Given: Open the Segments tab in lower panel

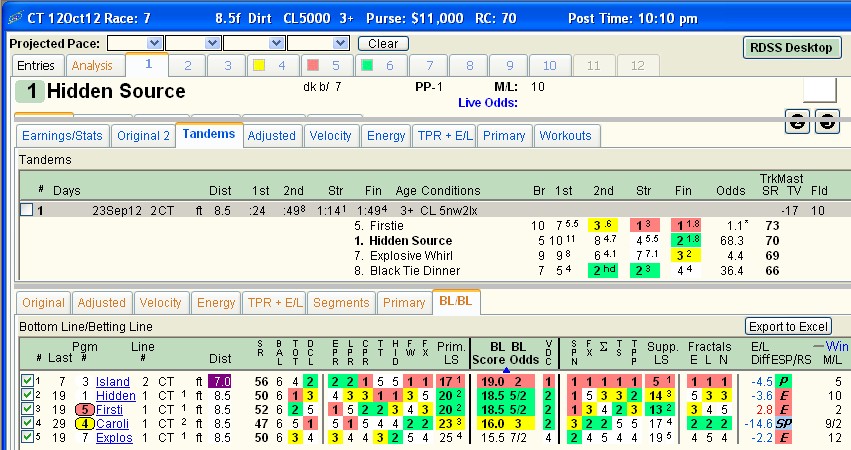Looking at the screenshot, I should [341, 302].
